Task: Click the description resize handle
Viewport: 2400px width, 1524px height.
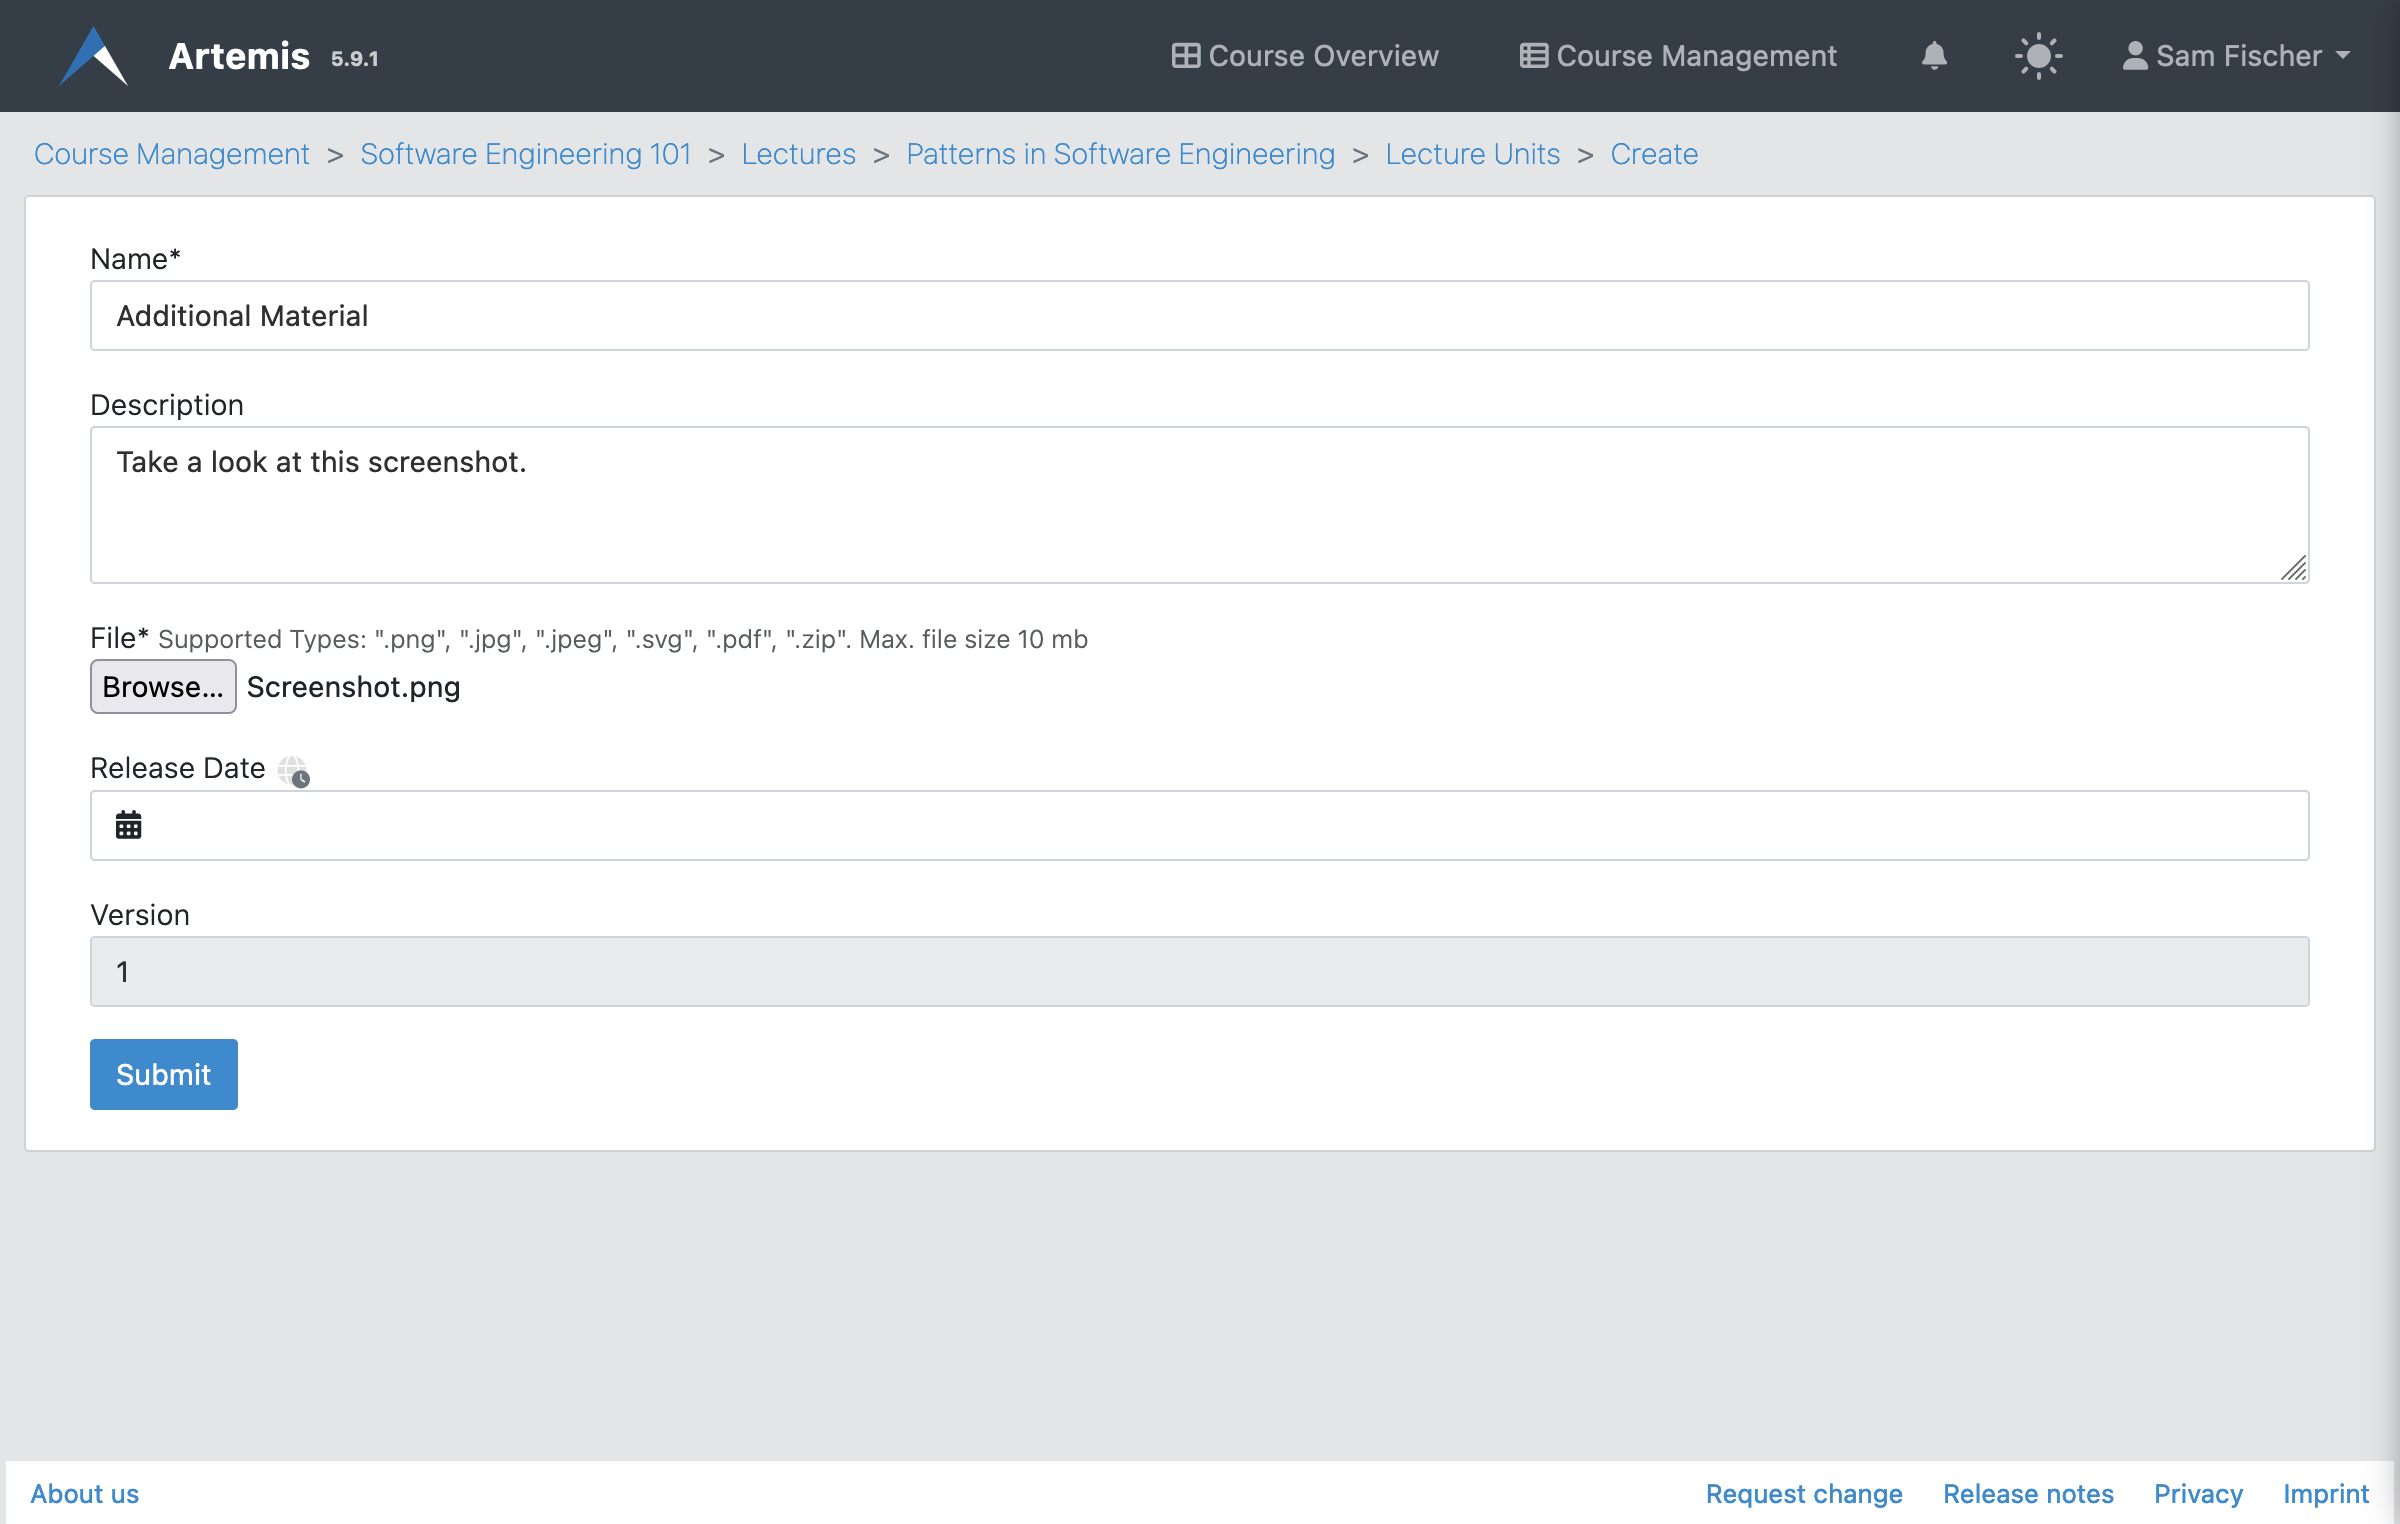Action: pyautogui.click(x=2294, y=568)
